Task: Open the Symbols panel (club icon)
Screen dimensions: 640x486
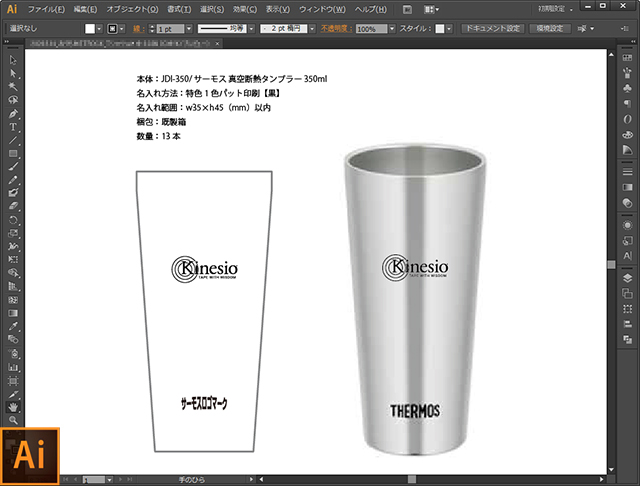Action: pyautogui.click(x=627, y=88)
